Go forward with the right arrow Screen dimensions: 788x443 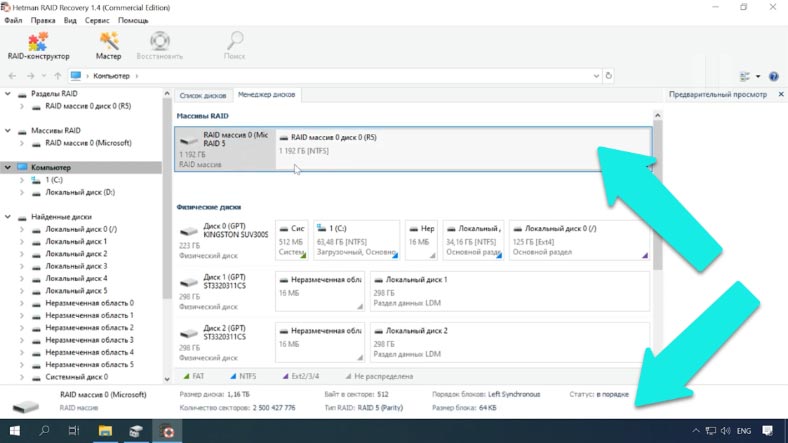coord(31,76)
